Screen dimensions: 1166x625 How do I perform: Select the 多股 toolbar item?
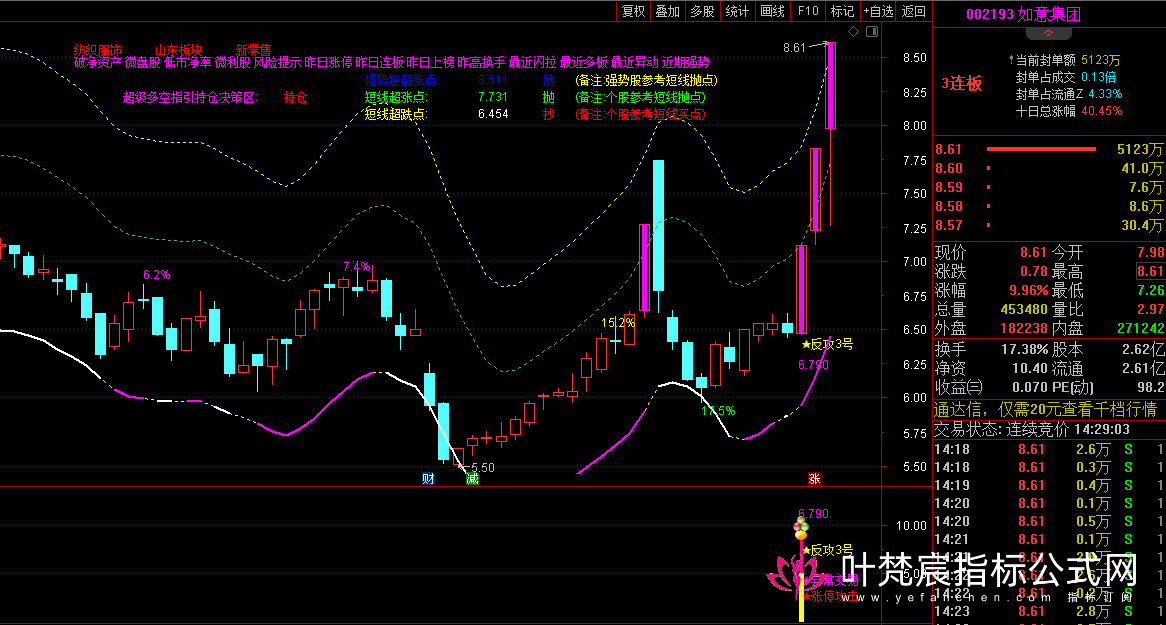coord(702,10)
